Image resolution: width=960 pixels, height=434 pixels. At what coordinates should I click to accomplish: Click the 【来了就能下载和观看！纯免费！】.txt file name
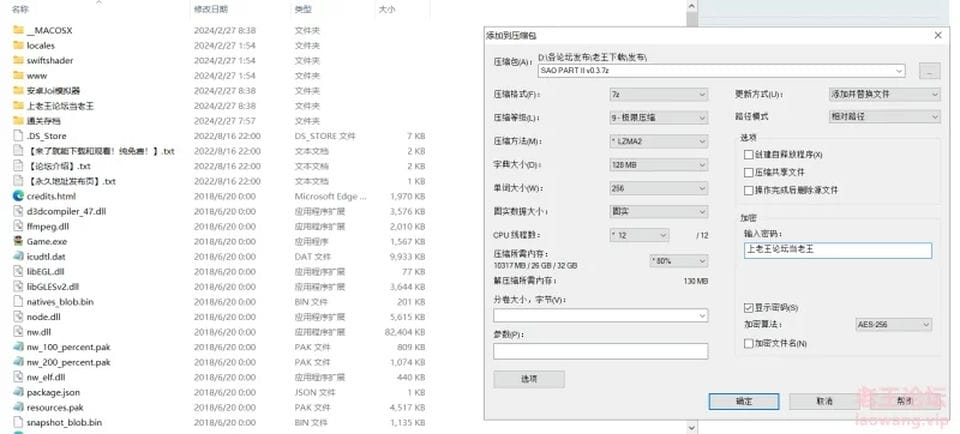100,151
